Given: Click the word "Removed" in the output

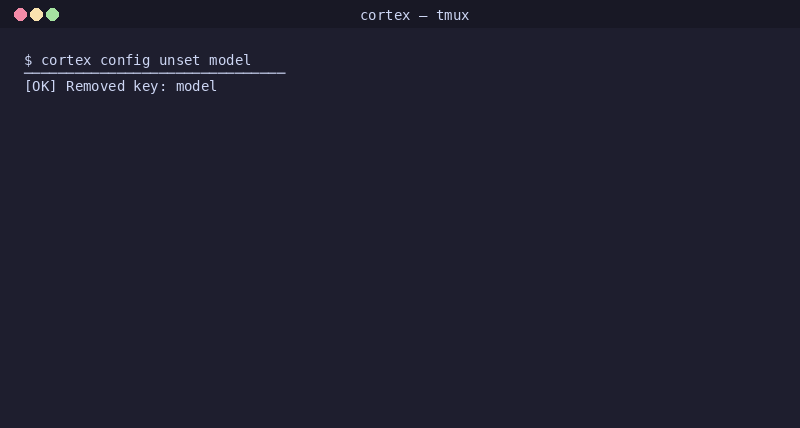Looking at the screenshot, I should click(x=95, y=86).
